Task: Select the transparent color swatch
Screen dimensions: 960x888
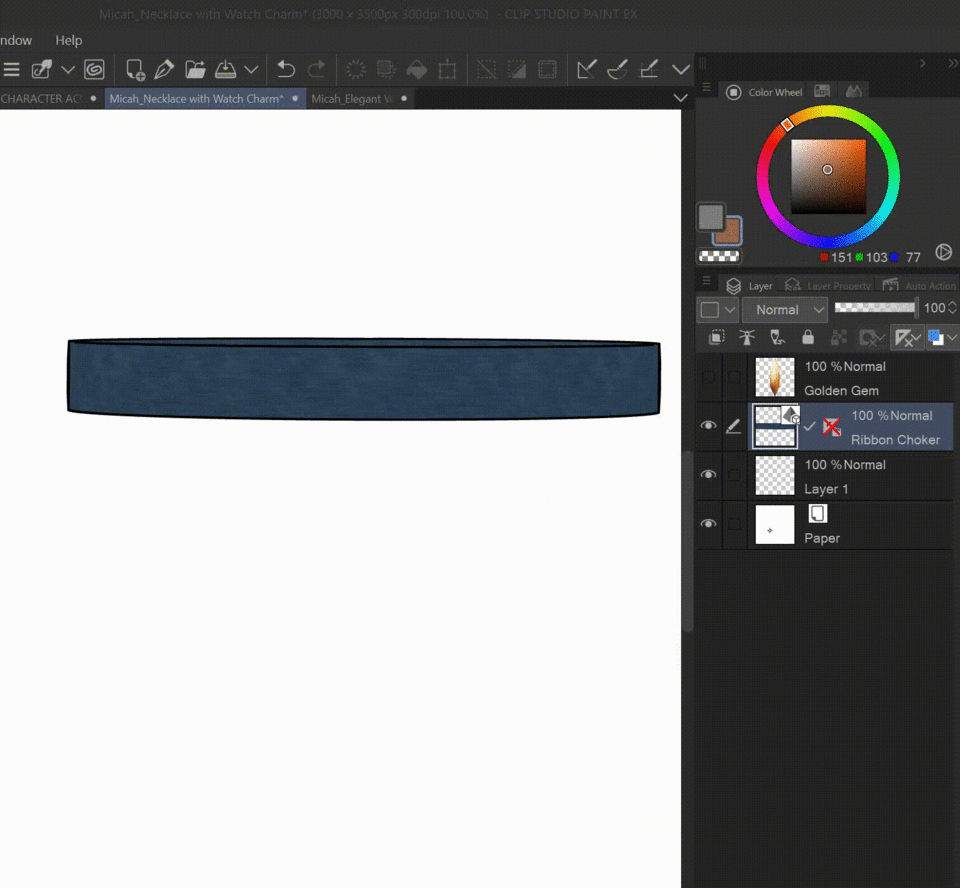Action: click(718, 256)
